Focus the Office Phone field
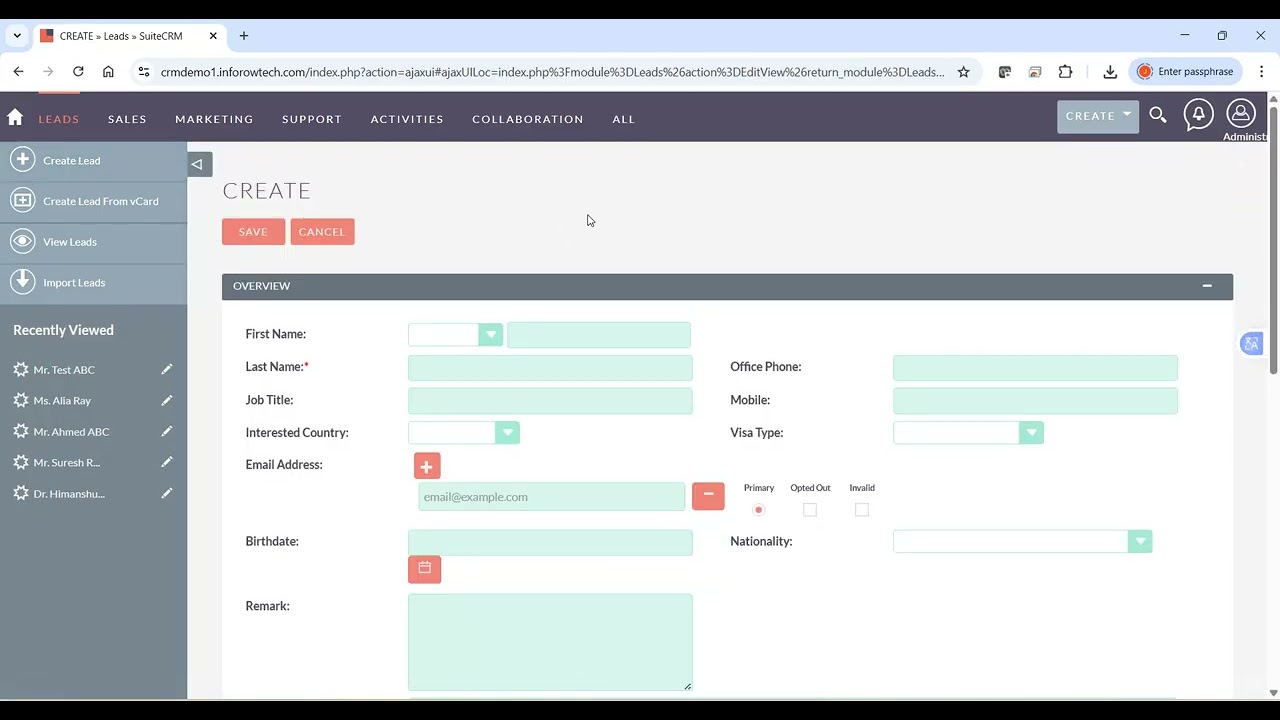Screen dimensions: 1280x720 pyautogui.click(x=1035, y=368)
